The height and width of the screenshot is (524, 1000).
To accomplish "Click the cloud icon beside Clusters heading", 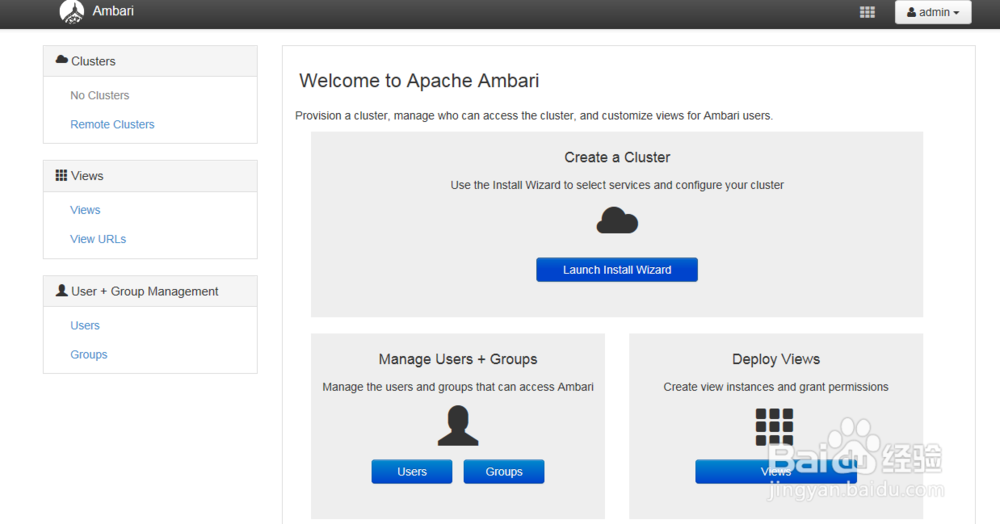I will coord(62,60).
